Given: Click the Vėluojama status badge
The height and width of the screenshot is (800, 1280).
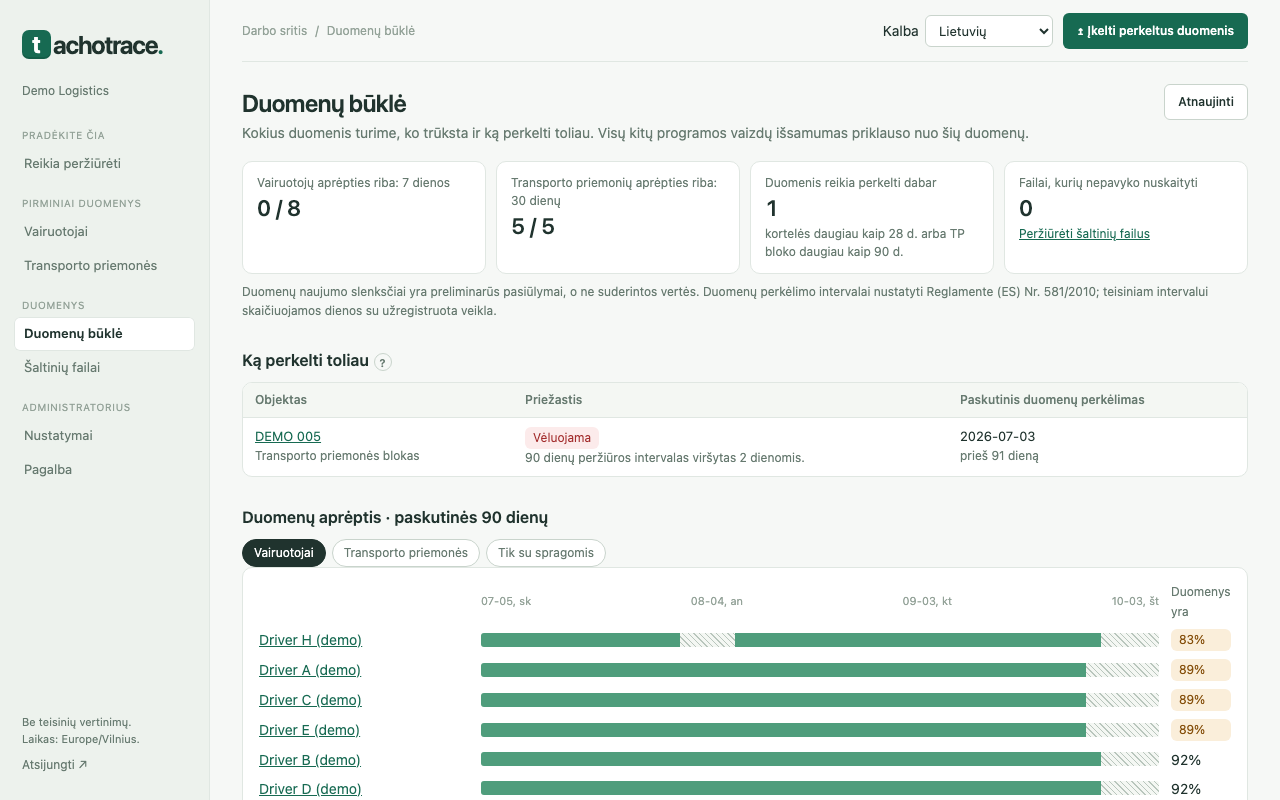Looking at the screenshot, I should click(562, 437).
